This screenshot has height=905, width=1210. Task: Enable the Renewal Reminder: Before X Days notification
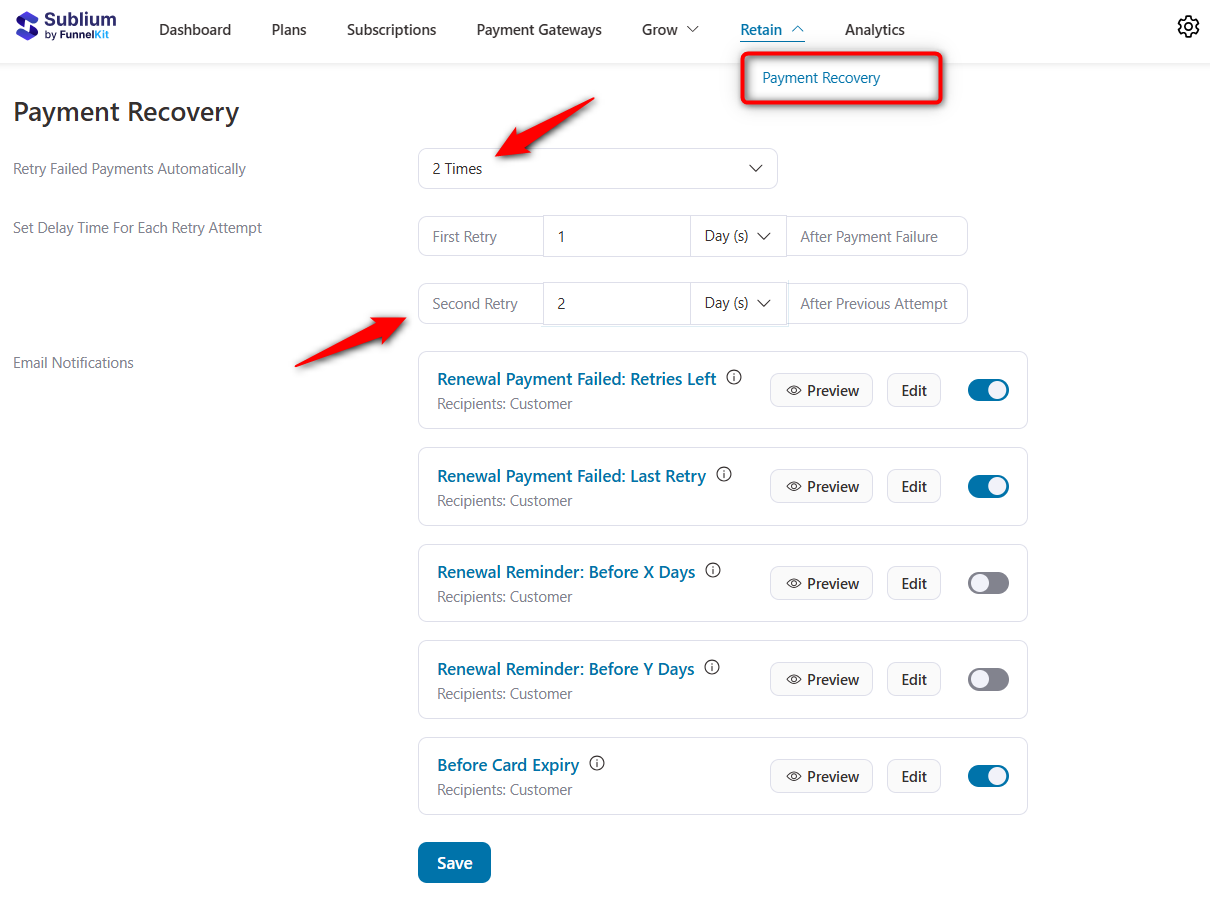point(988,583)
